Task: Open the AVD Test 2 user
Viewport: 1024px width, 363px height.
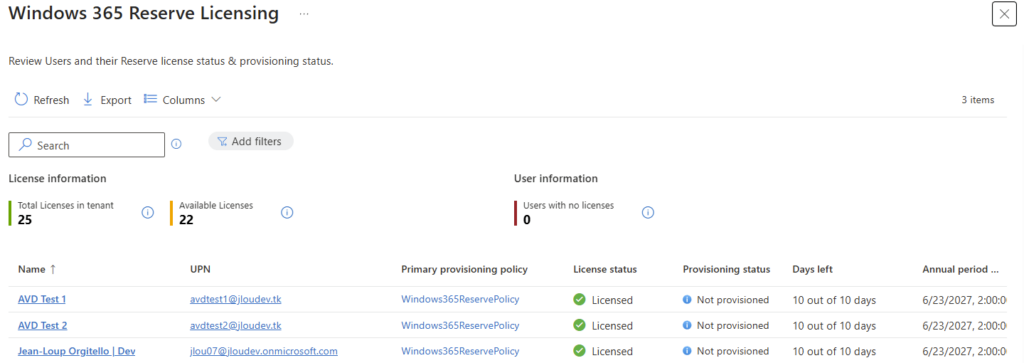Action: [x=42, y=325]
